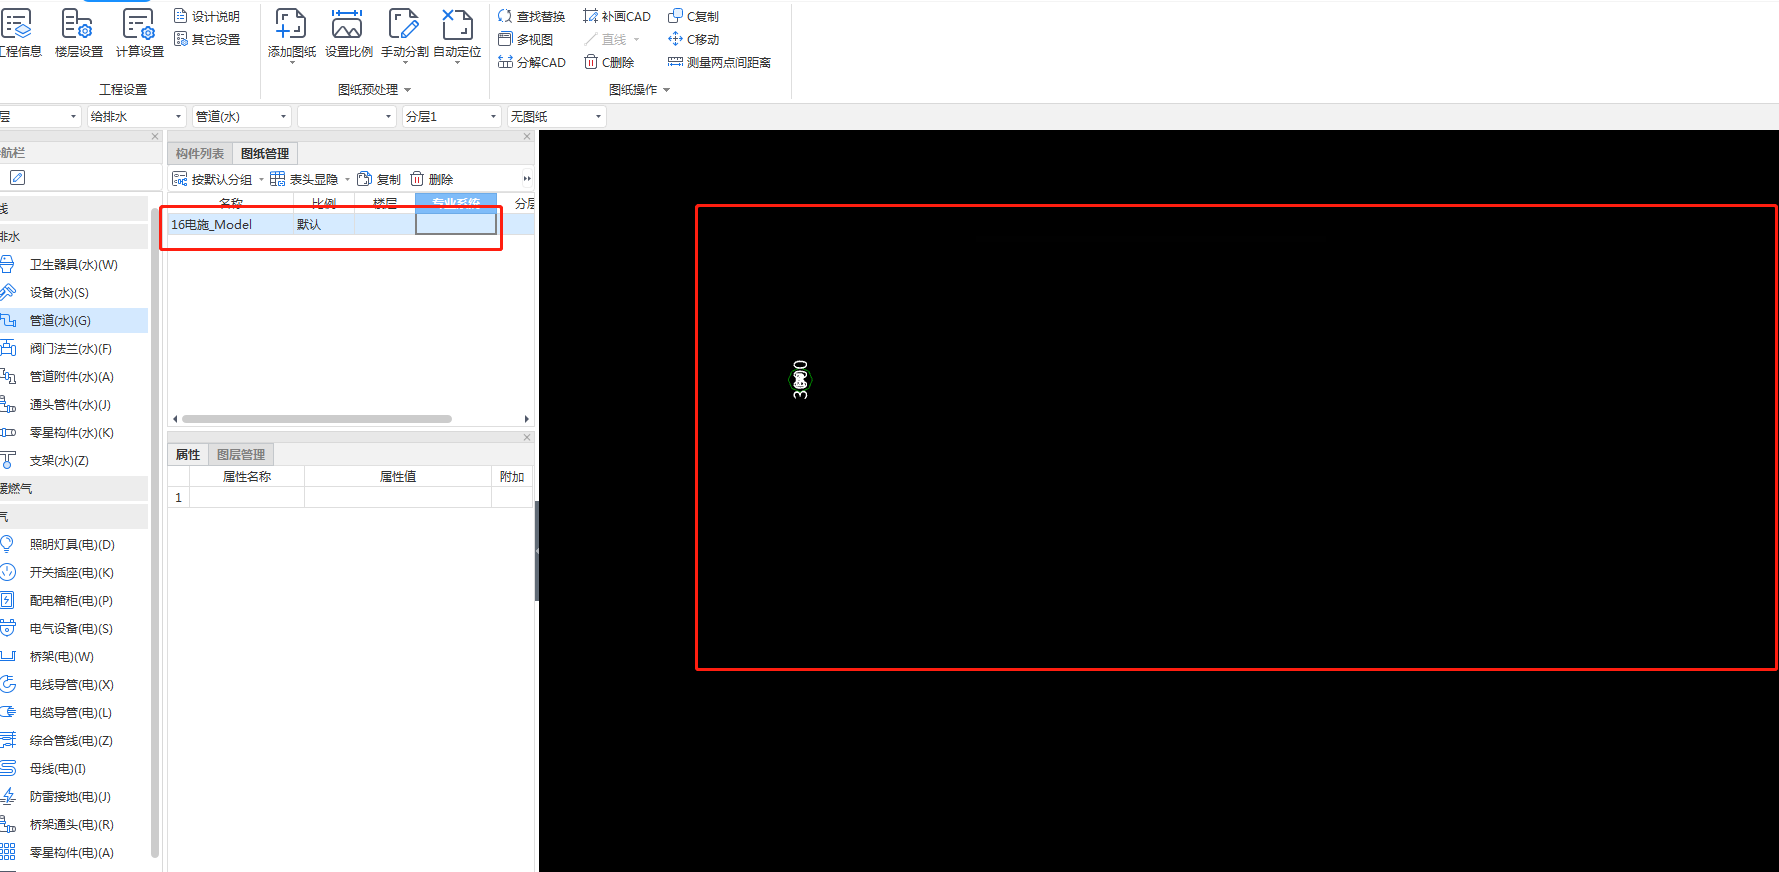1779x872 pixels.
Task: Open 其它设置 other settings
Action: pyautogui.click(x=207, y=39)
